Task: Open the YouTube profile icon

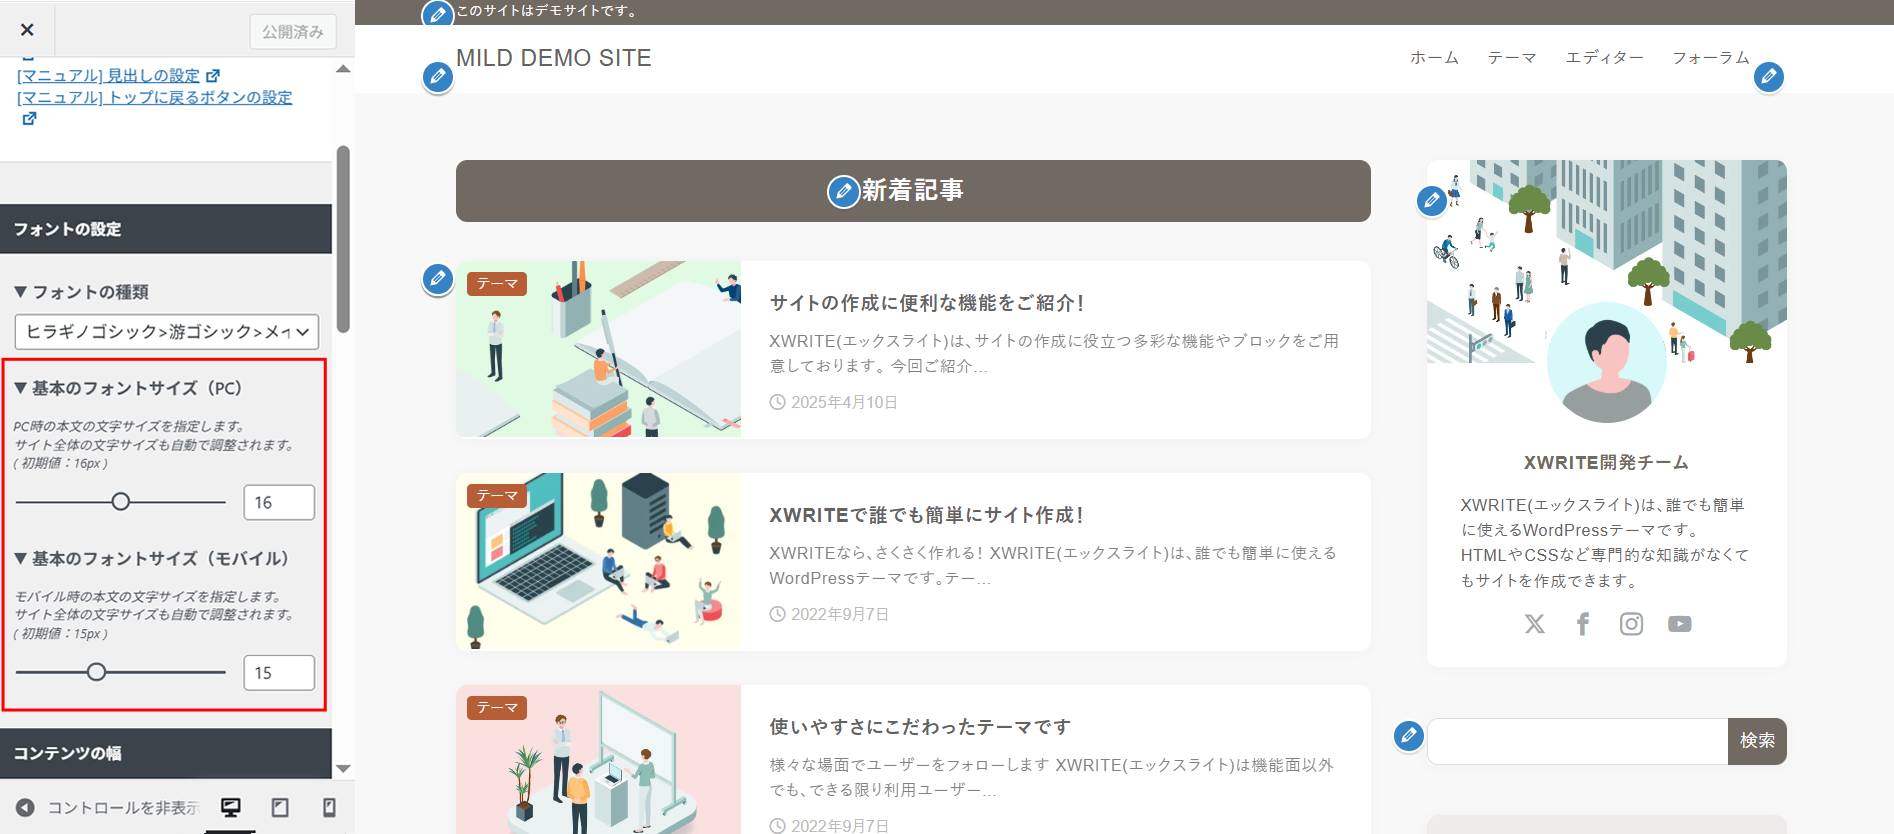Action: tap(1680, 624)
